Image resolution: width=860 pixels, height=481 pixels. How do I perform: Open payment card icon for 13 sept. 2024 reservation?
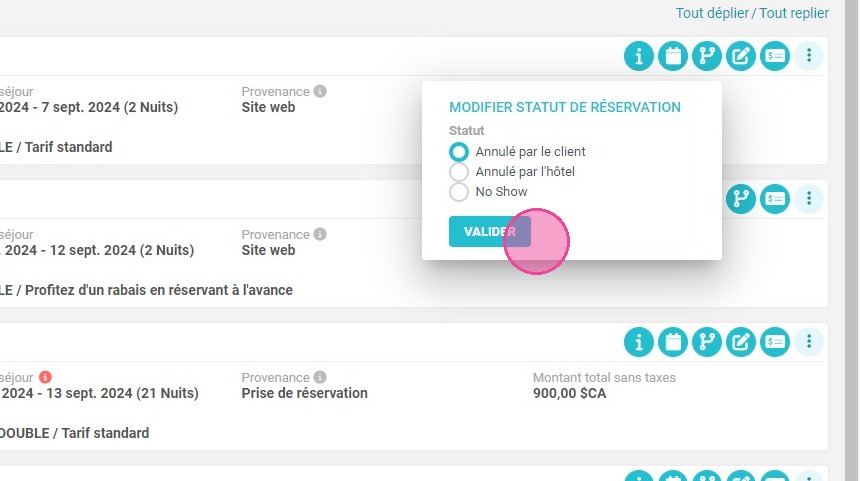point(774,342)
